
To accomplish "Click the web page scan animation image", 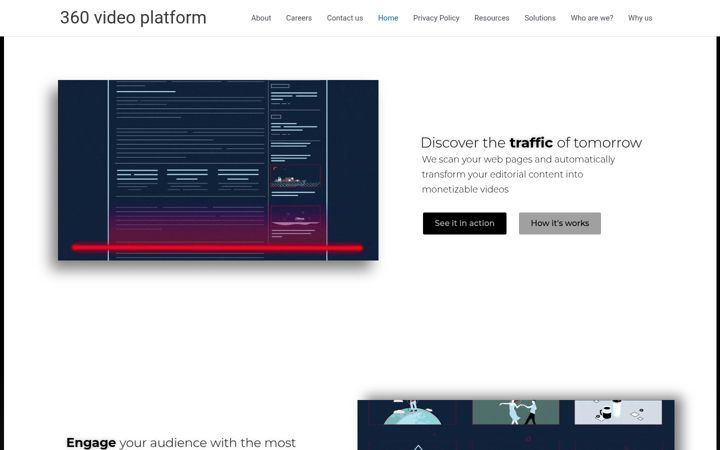I will (x=218, y=170).
